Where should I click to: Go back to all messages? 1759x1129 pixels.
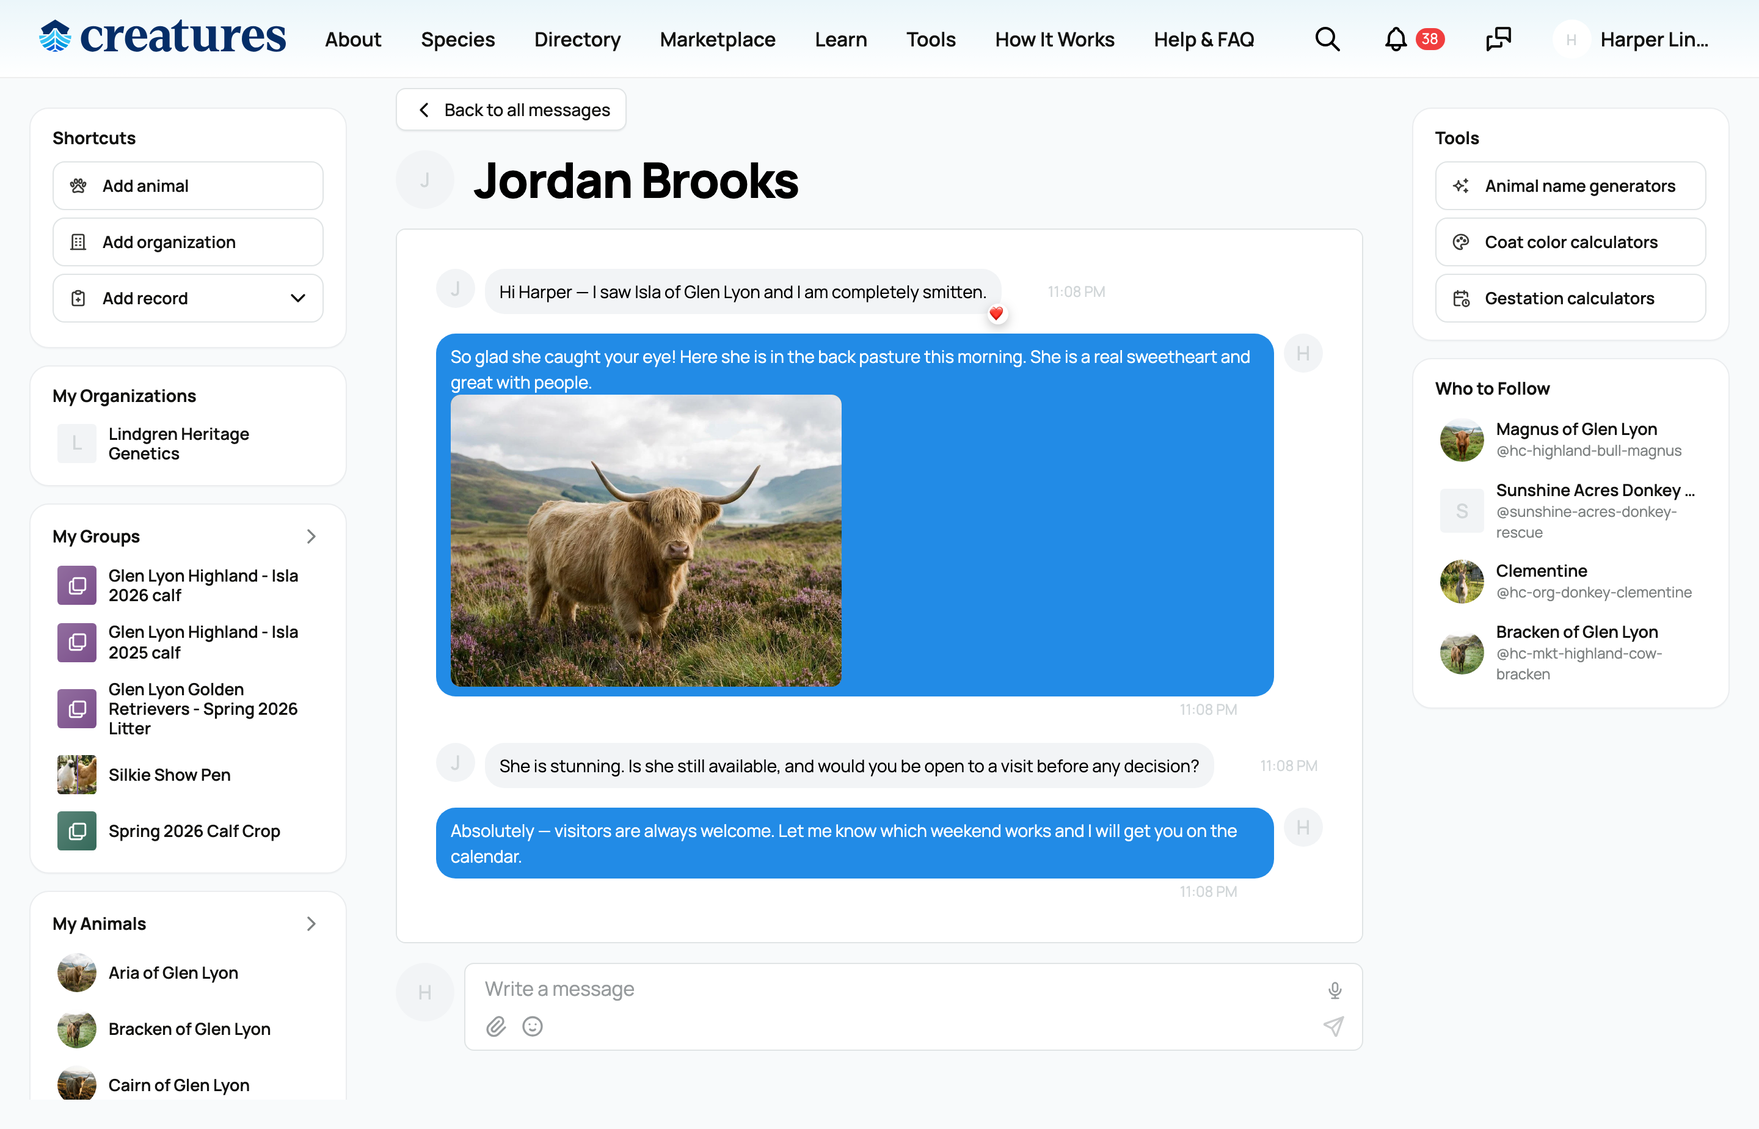pyautogui.click(x=511, y=110)
